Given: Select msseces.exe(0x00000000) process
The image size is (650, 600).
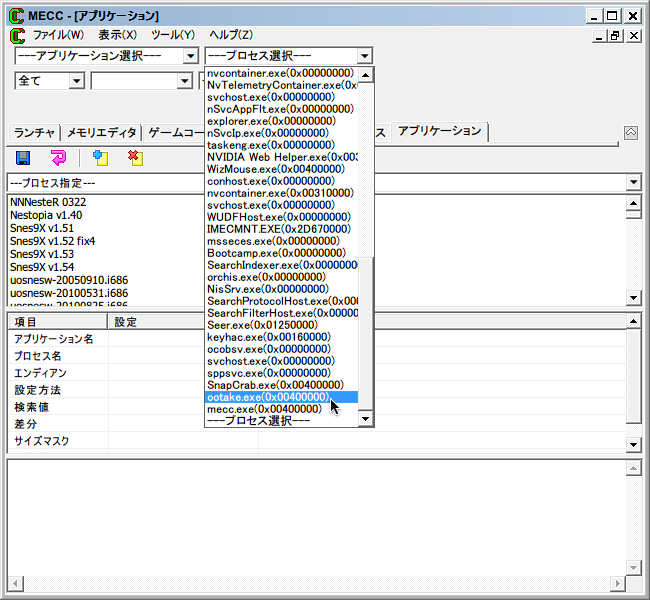Looking at the screenshot, I should tap(281, 241).
